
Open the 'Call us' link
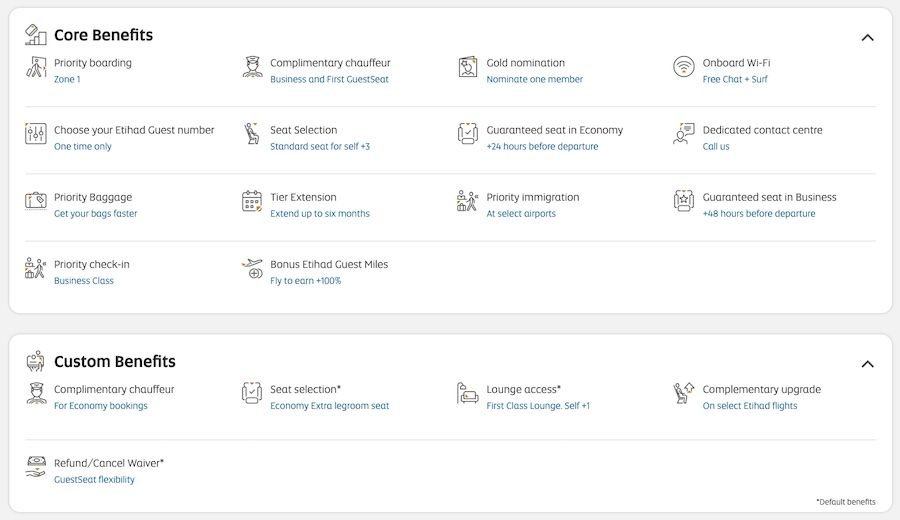click(x=716, y=147)
